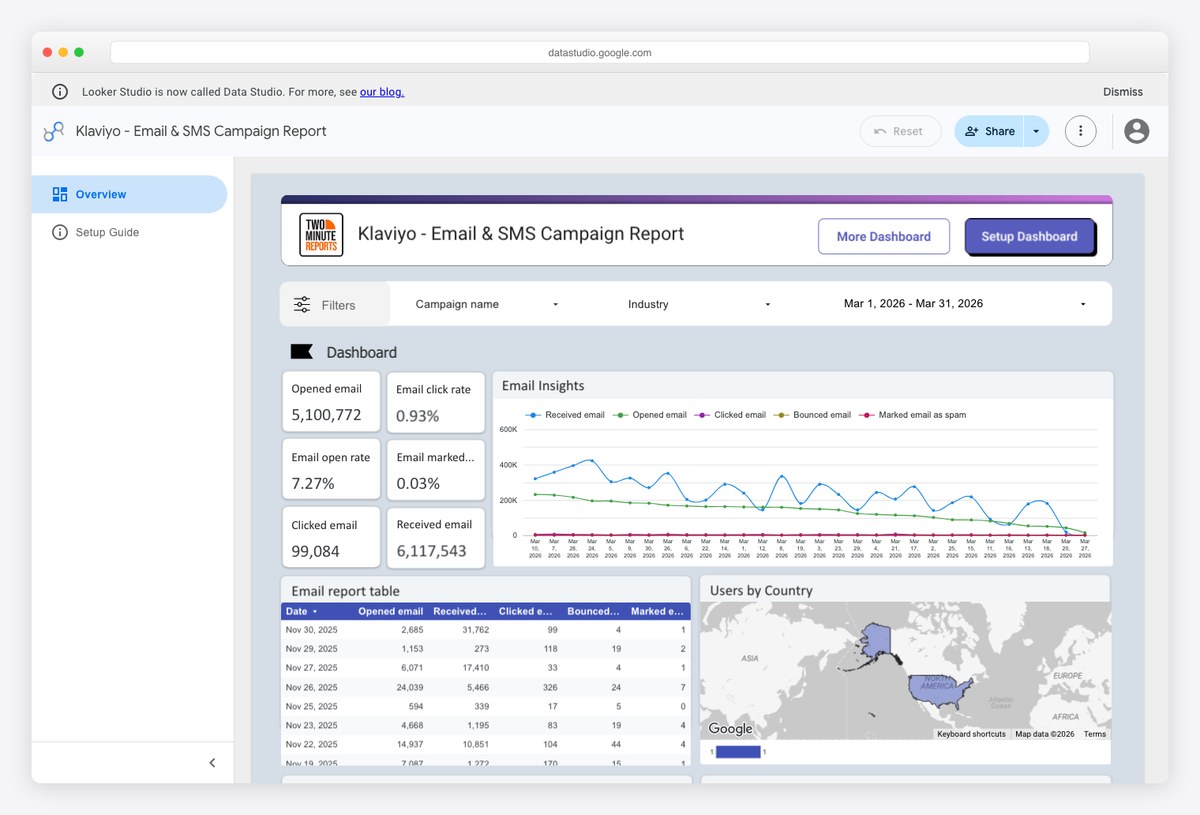Select the Nov 25, 2025 table row

click(486, 706)
